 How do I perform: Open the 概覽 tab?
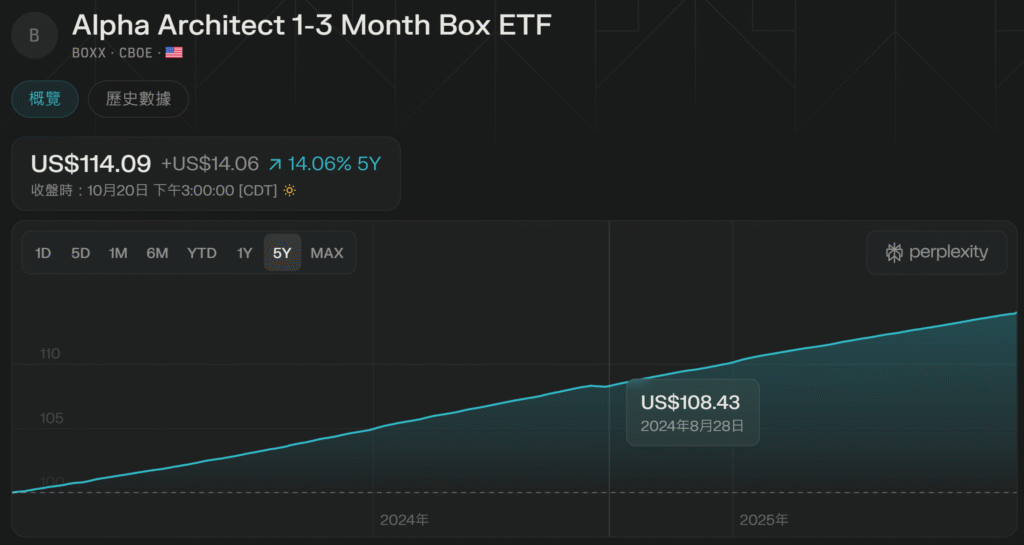tap(44, 99)
